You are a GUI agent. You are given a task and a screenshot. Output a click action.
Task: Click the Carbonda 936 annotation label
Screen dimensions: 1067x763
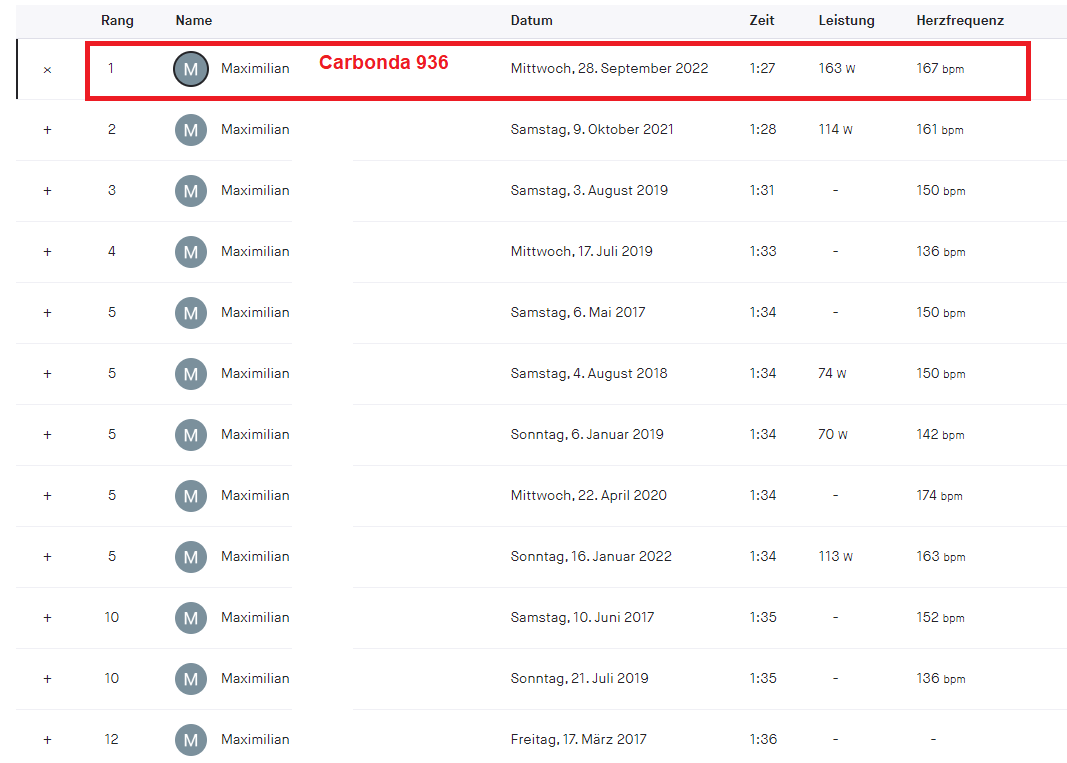(383, 63)
